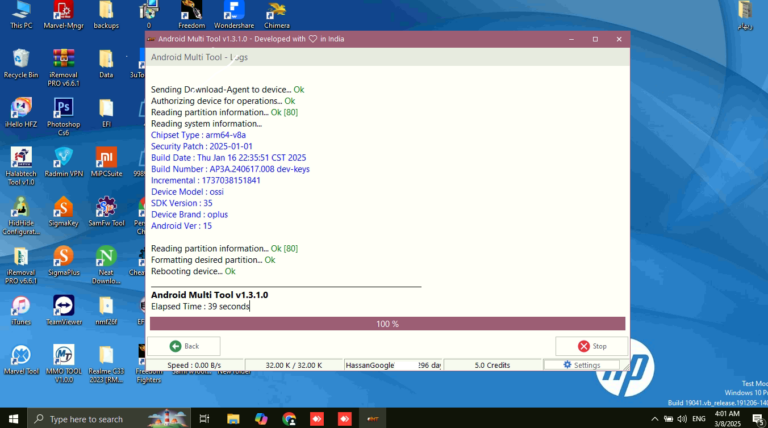Select the nmf26f folder icon
This screenshot has width=768, height=428.
pos(106,310)
